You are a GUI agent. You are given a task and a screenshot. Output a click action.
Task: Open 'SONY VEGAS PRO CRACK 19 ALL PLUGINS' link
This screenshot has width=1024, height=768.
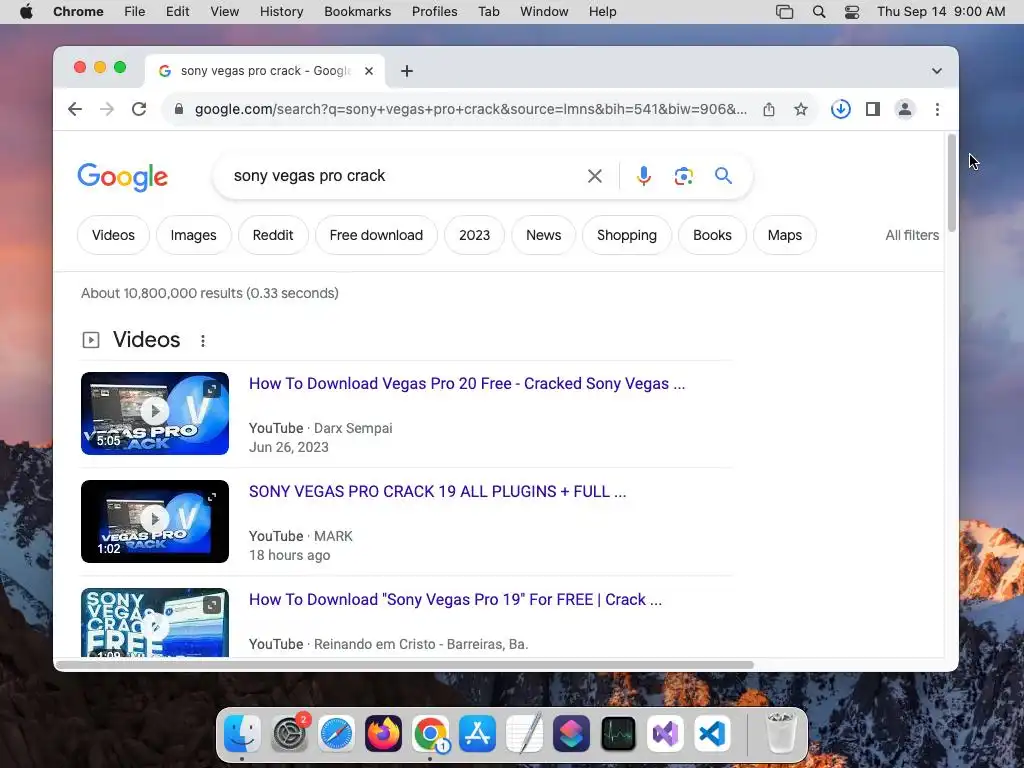438,491
